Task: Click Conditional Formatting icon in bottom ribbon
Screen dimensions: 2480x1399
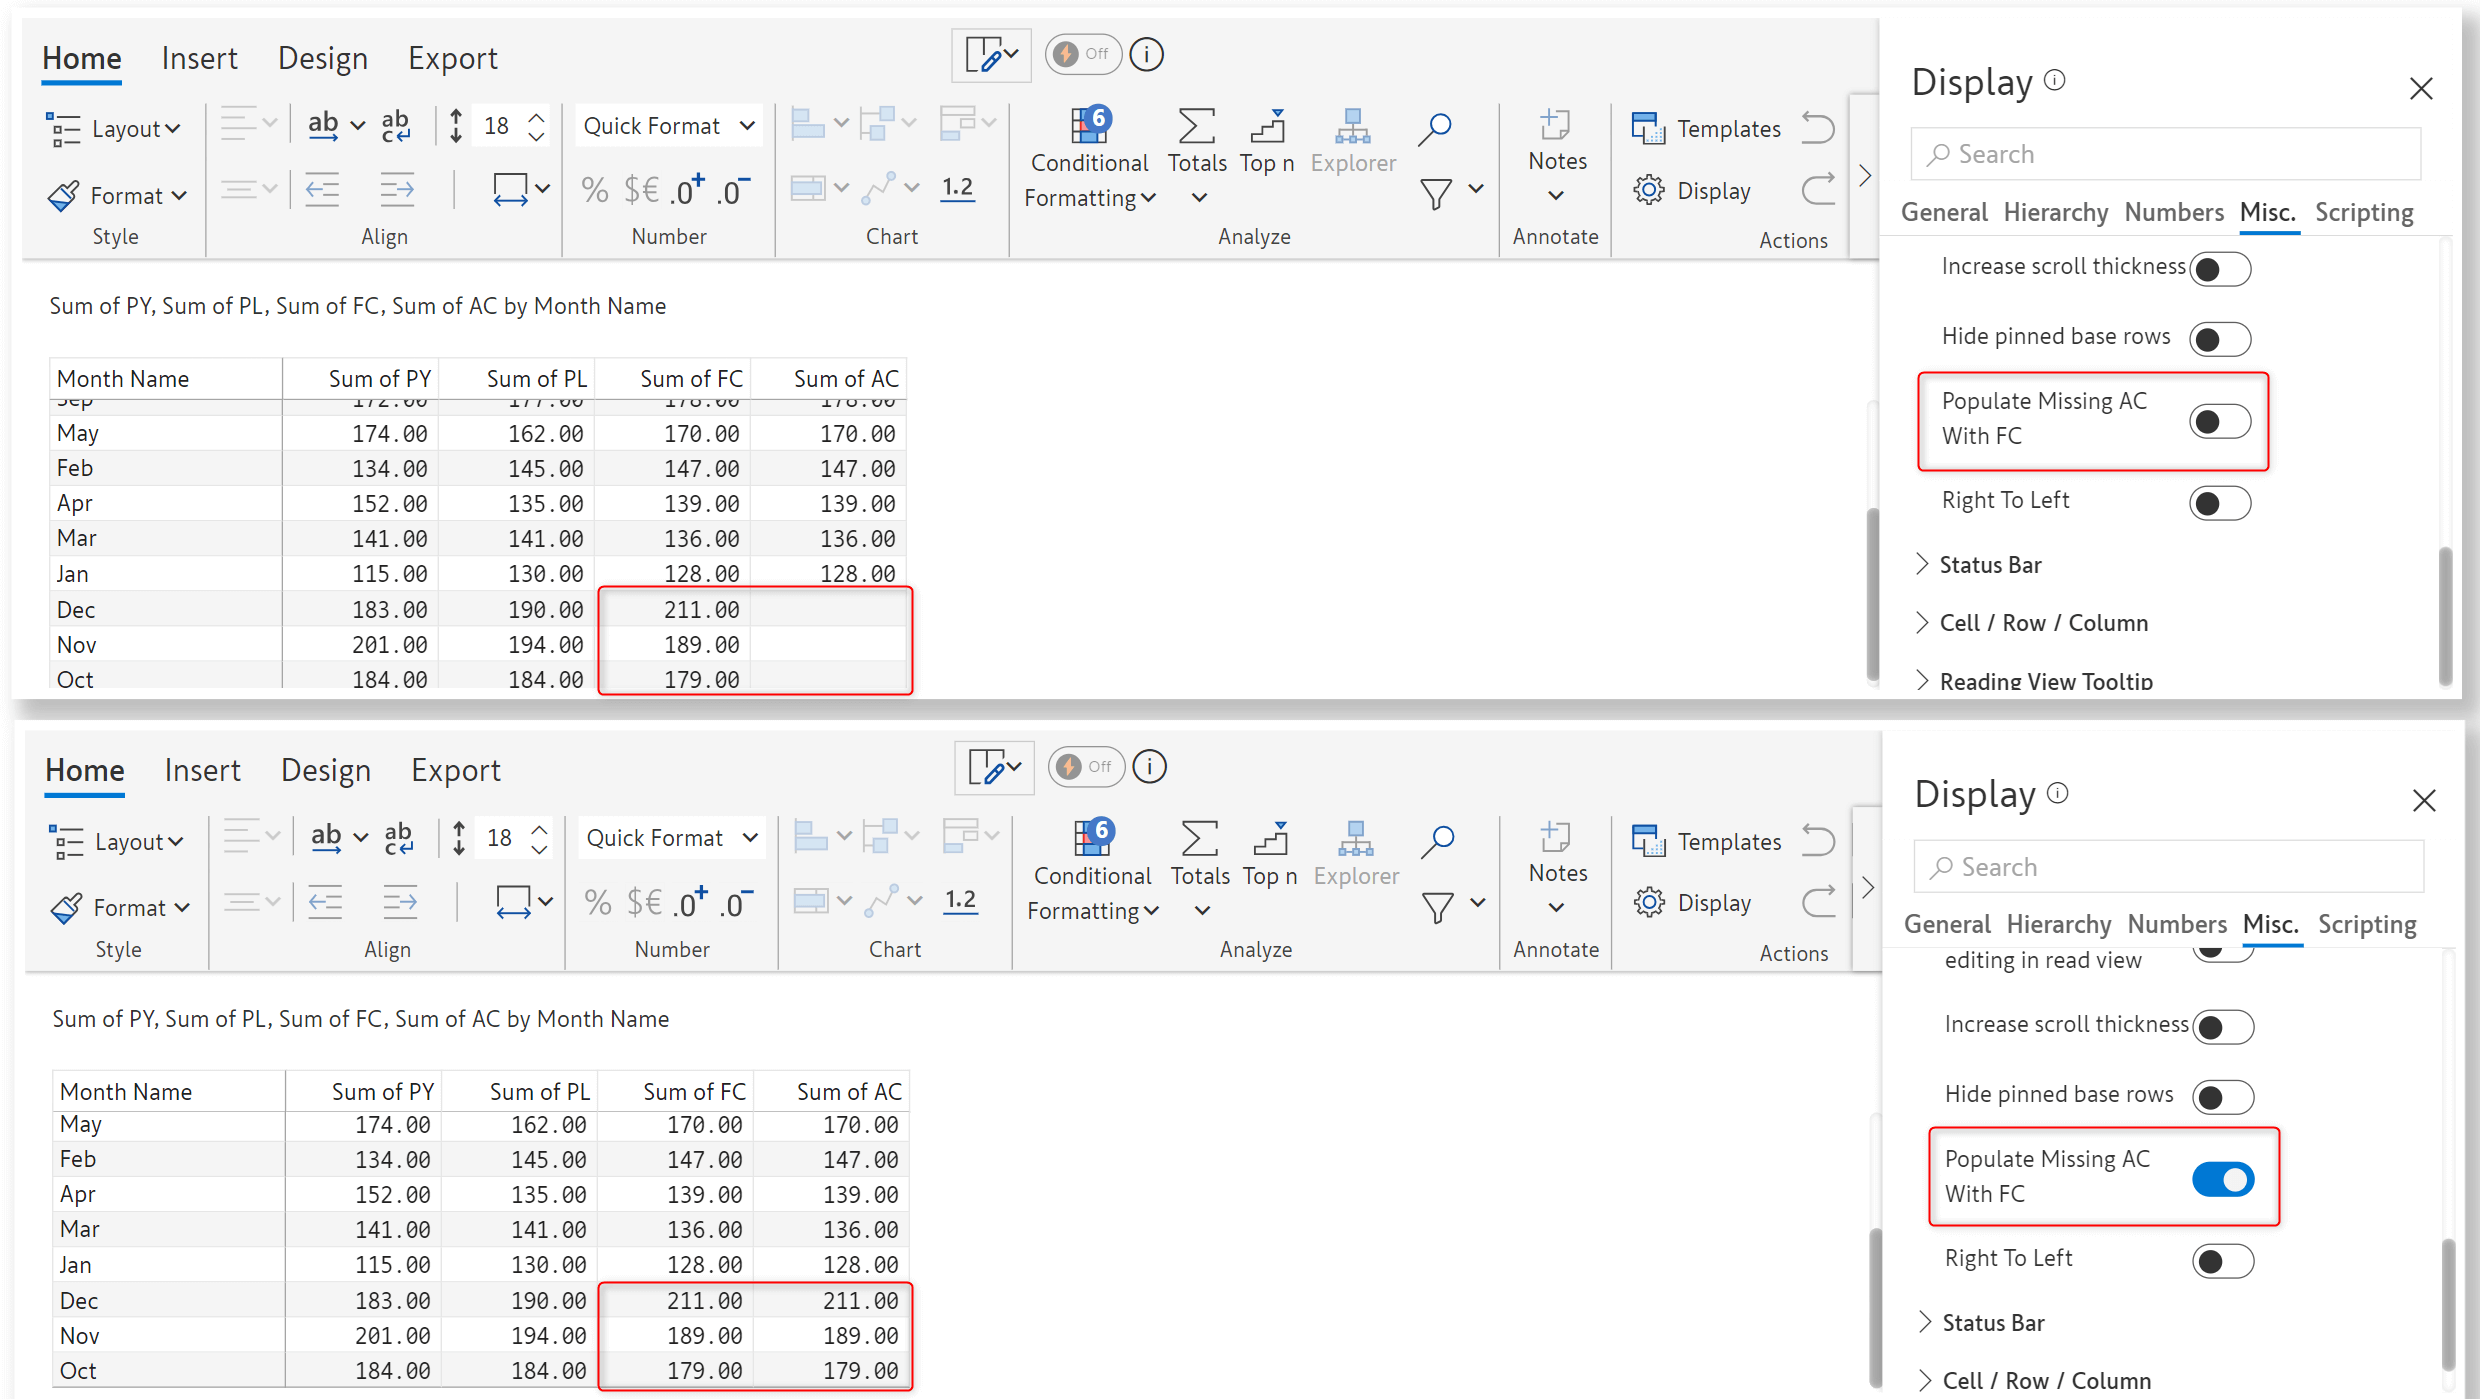Action: (x=1092, y=838)
